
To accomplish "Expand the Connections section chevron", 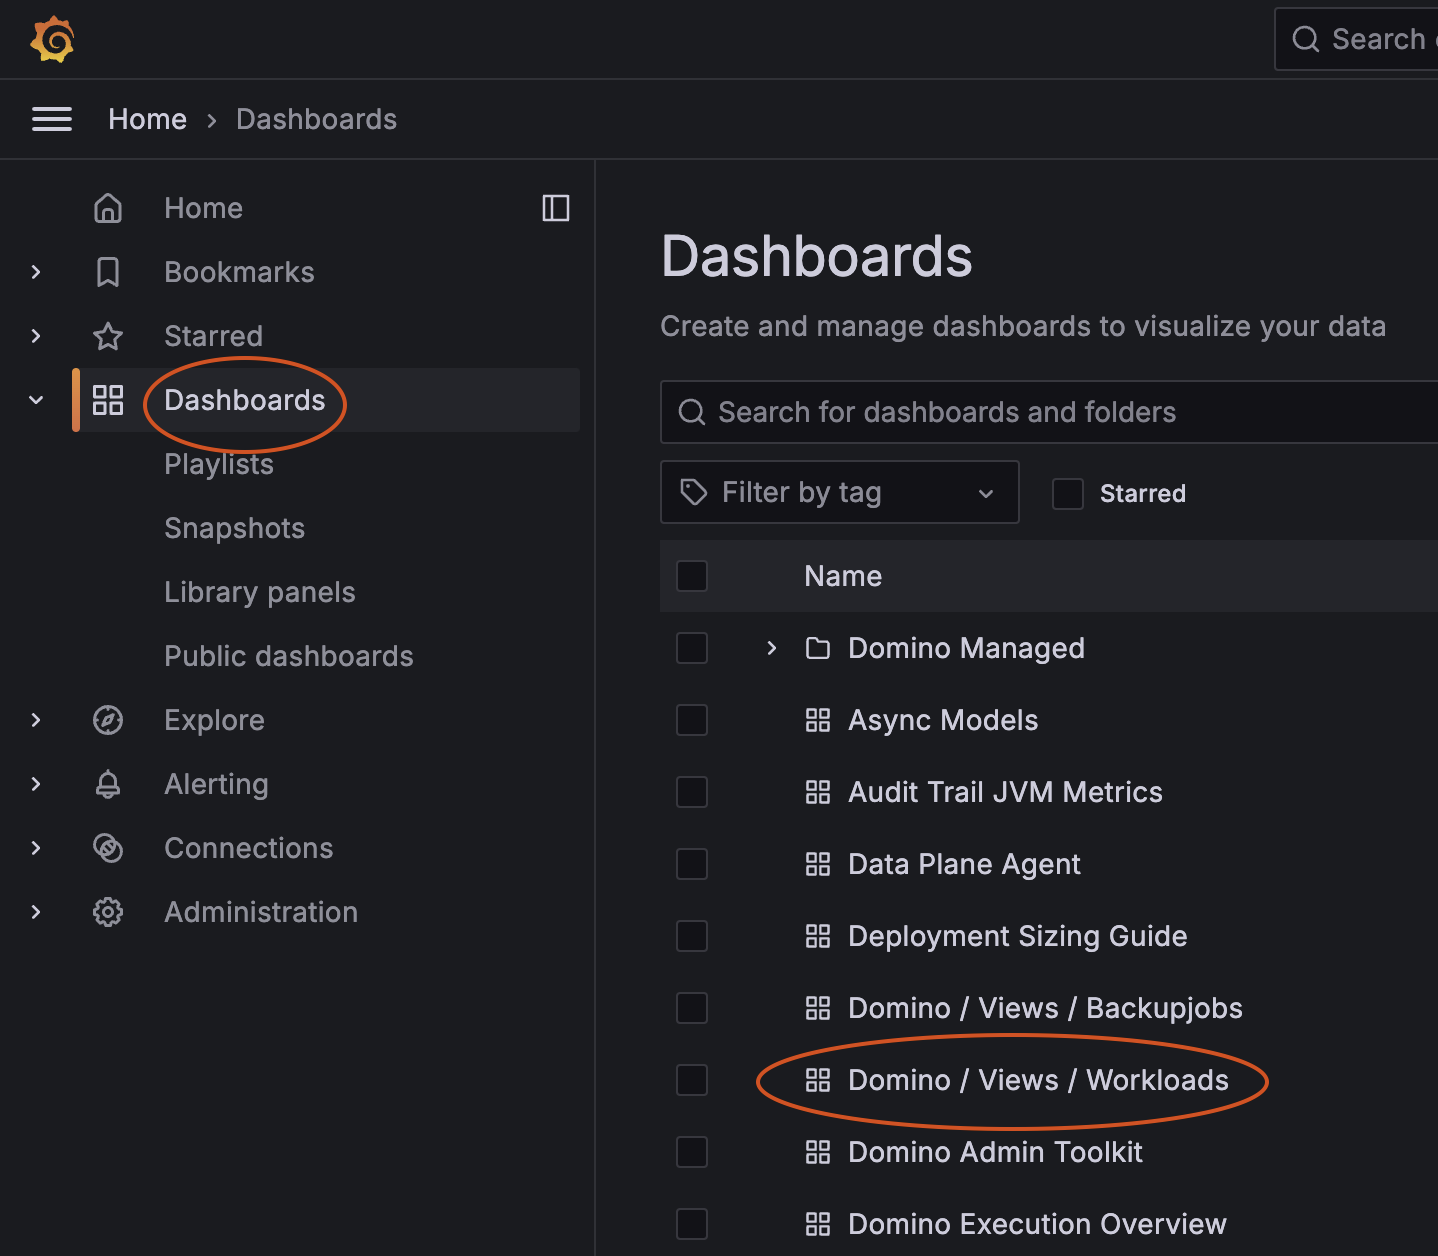I will point(36,848).
